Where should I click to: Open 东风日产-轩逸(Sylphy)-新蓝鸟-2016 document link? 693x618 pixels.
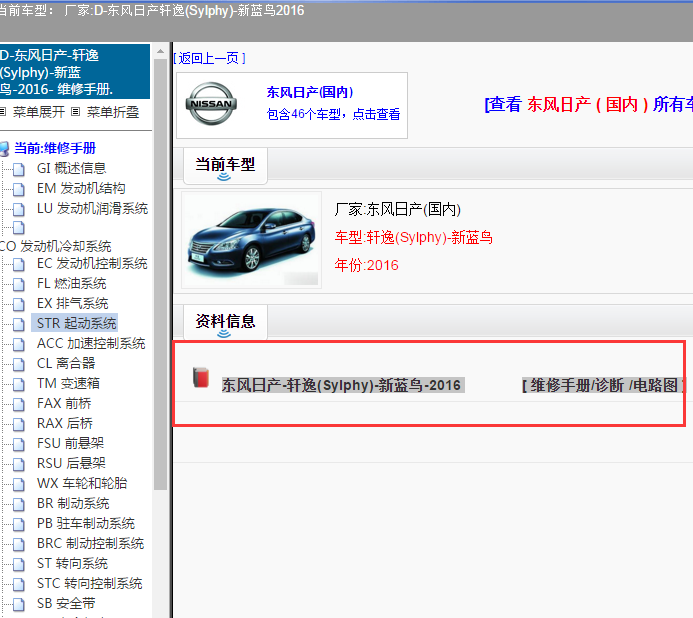tap(342, 385)
